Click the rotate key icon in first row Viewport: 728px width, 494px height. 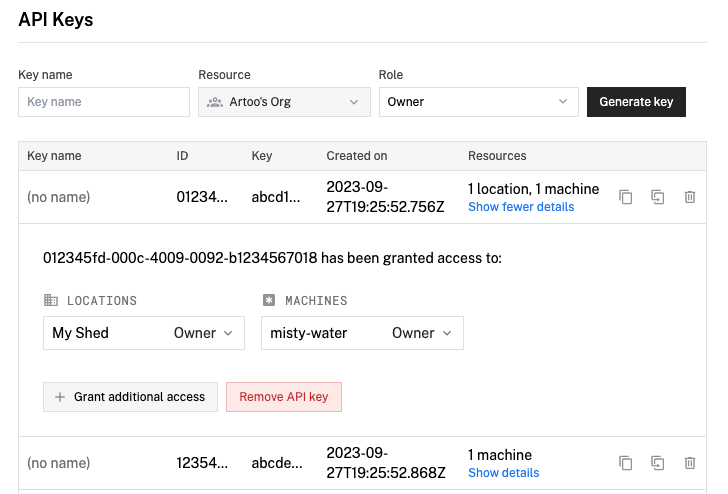click(658, 197)
